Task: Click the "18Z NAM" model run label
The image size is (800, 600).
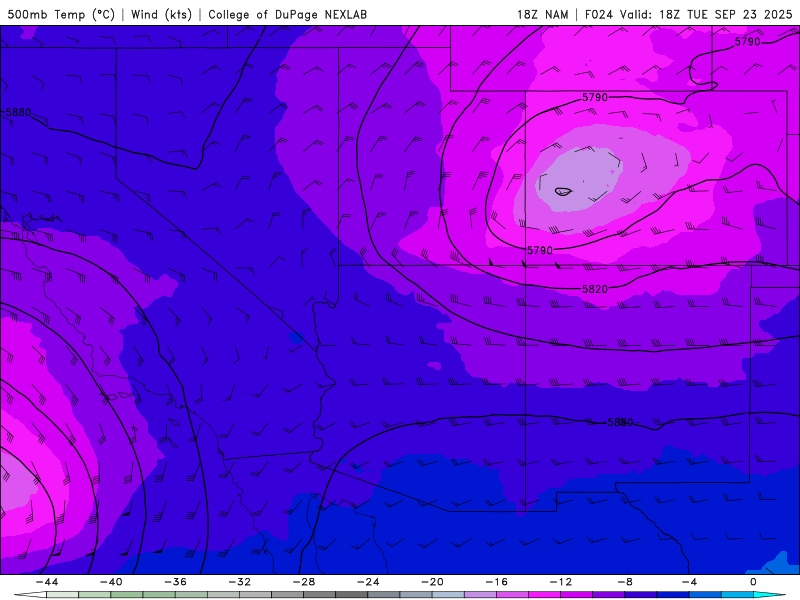Action: pyautogui.click(x=542, y=14)
